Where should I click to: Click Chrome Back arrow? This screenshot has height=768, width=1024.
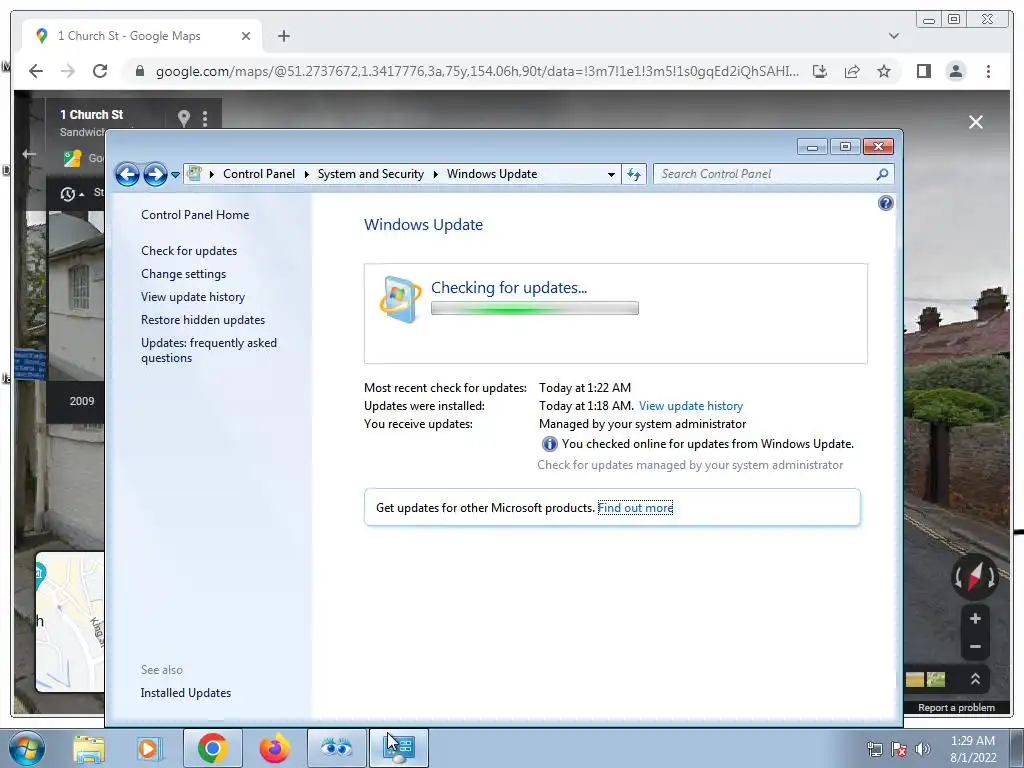click(36, 71)
